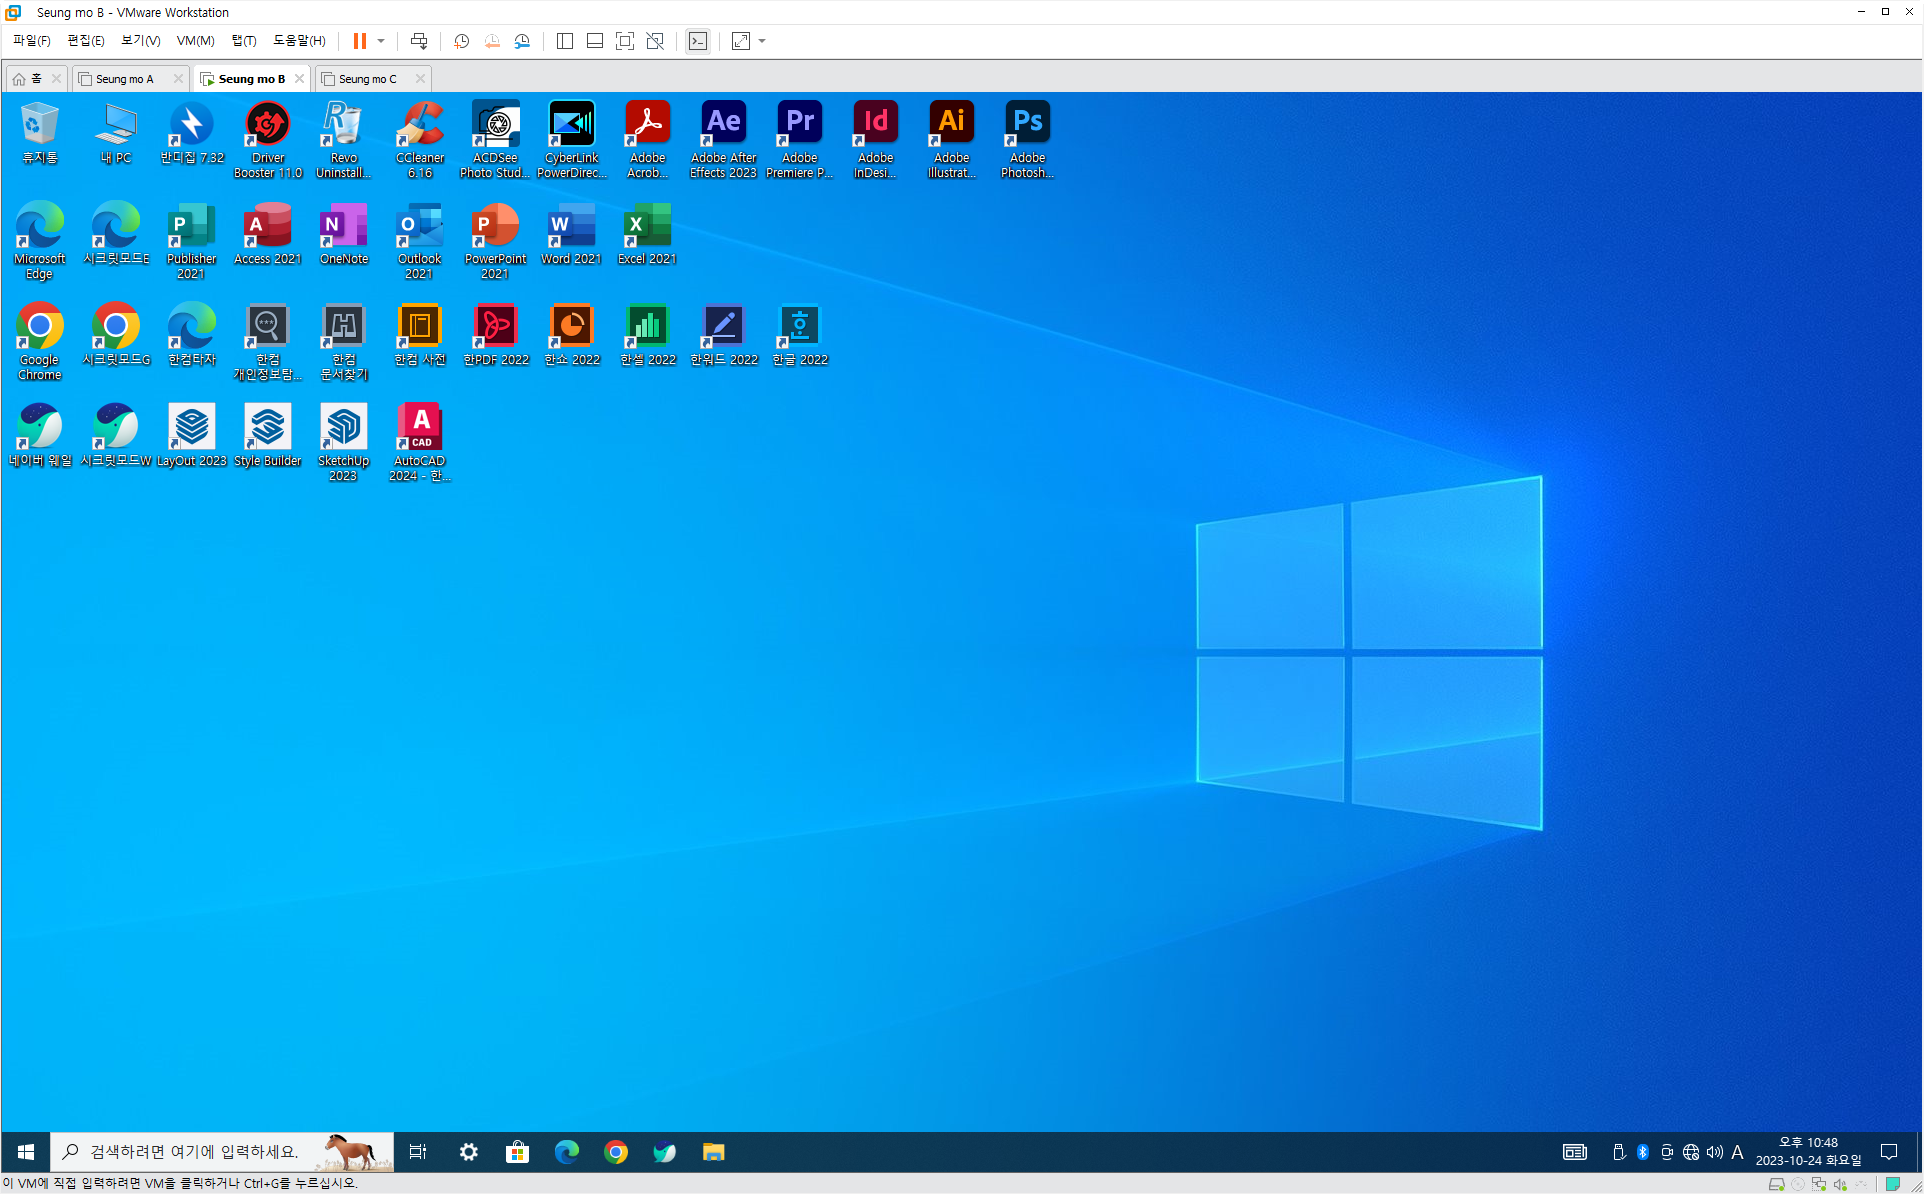This screenshot has width=1924, height=1194.
Task: Switch to the Seung mo C tab
Action: (x=367, y=79)
